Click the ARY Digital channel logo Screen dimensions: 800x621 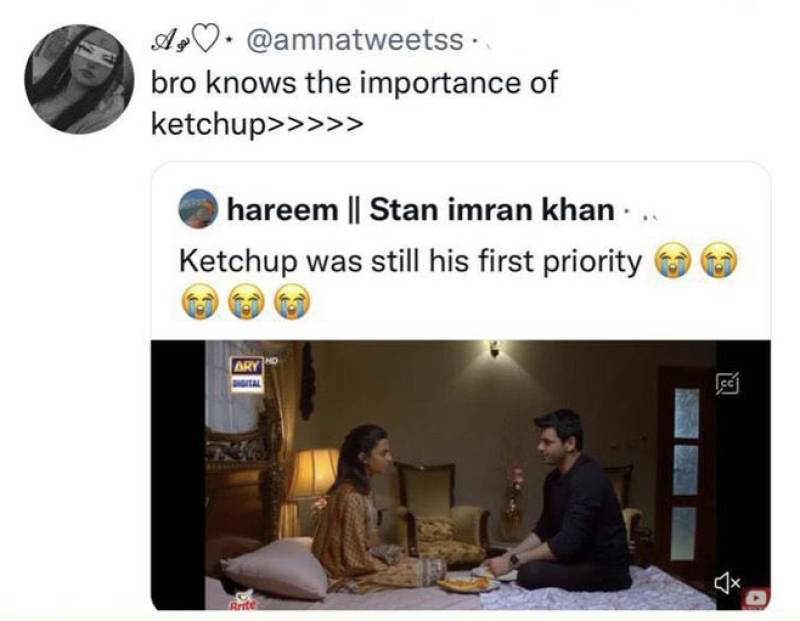tap(248, 368)
